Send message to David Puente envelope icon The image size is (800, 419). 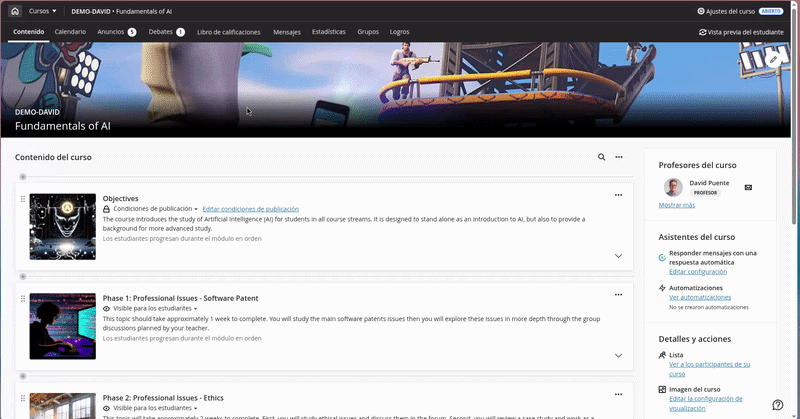748,187
